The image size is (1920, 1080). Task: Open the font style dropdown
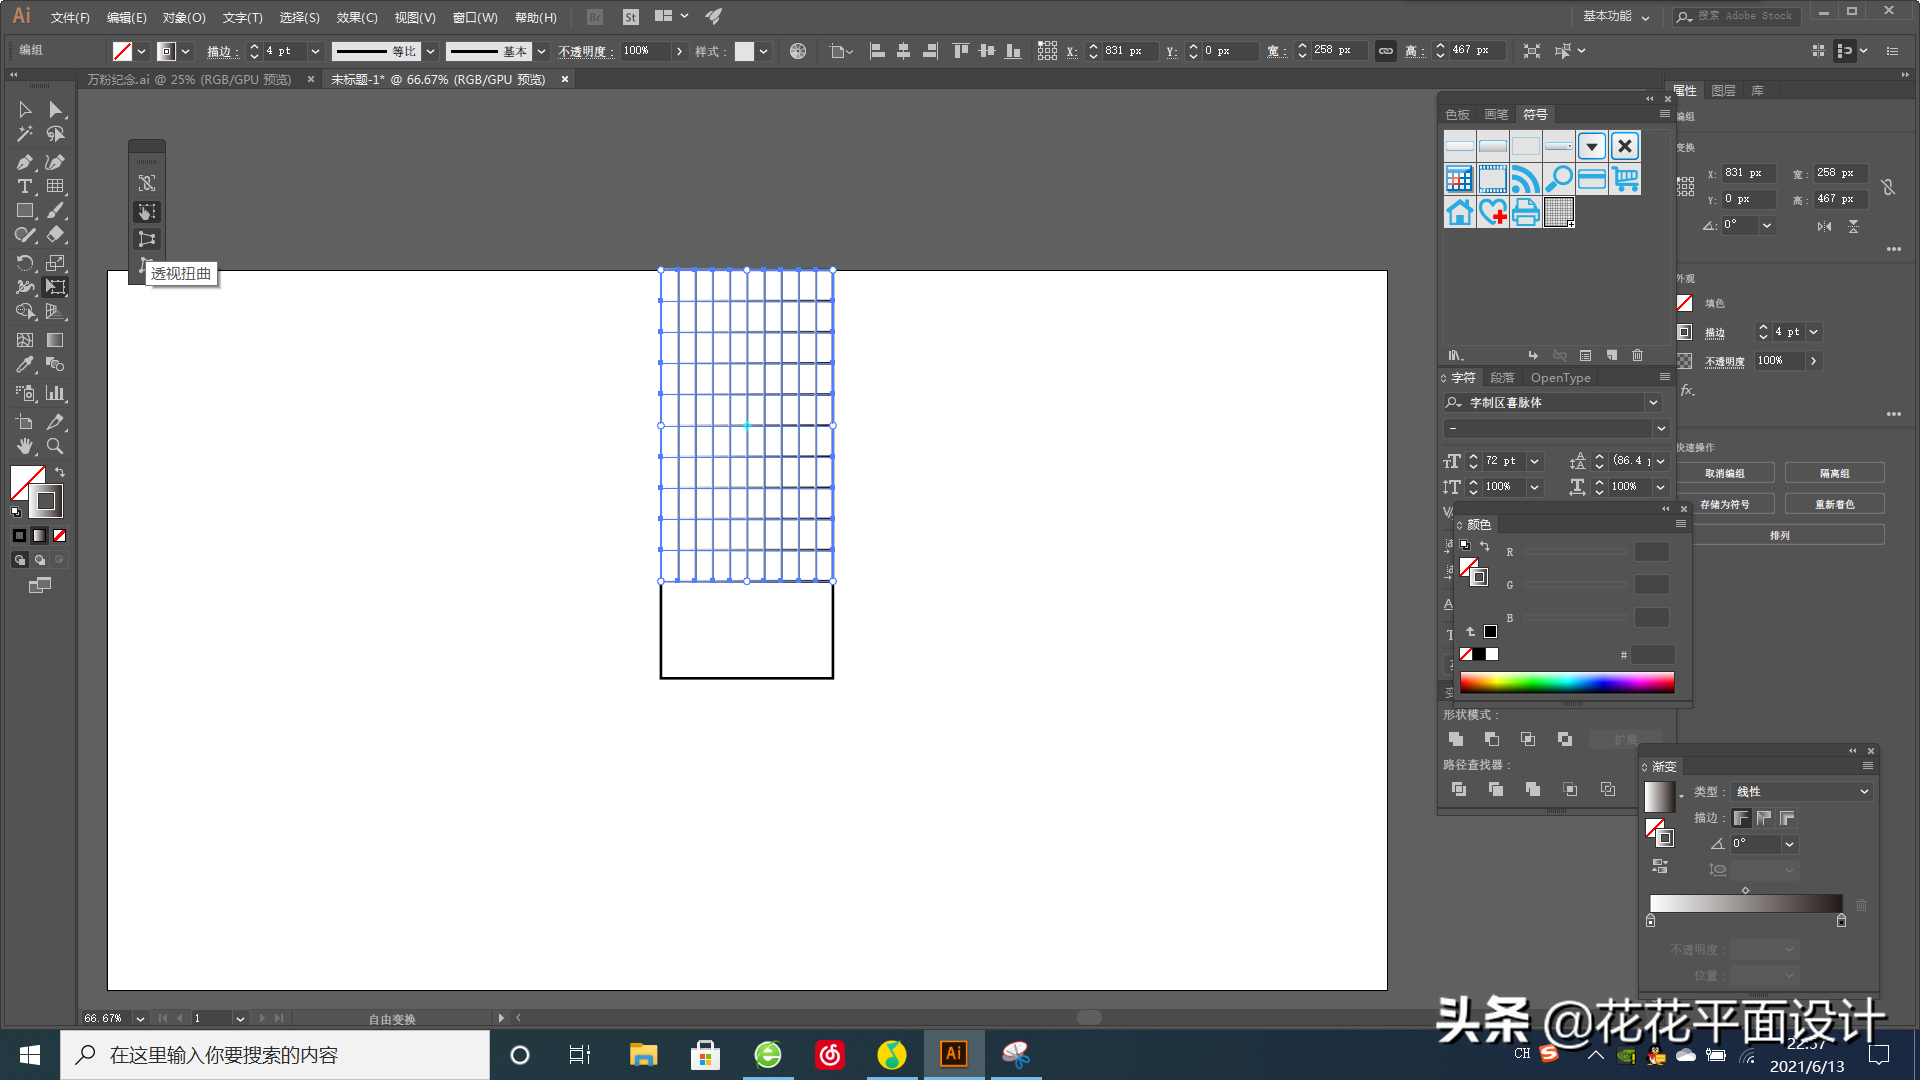[x=1661, y=429]
